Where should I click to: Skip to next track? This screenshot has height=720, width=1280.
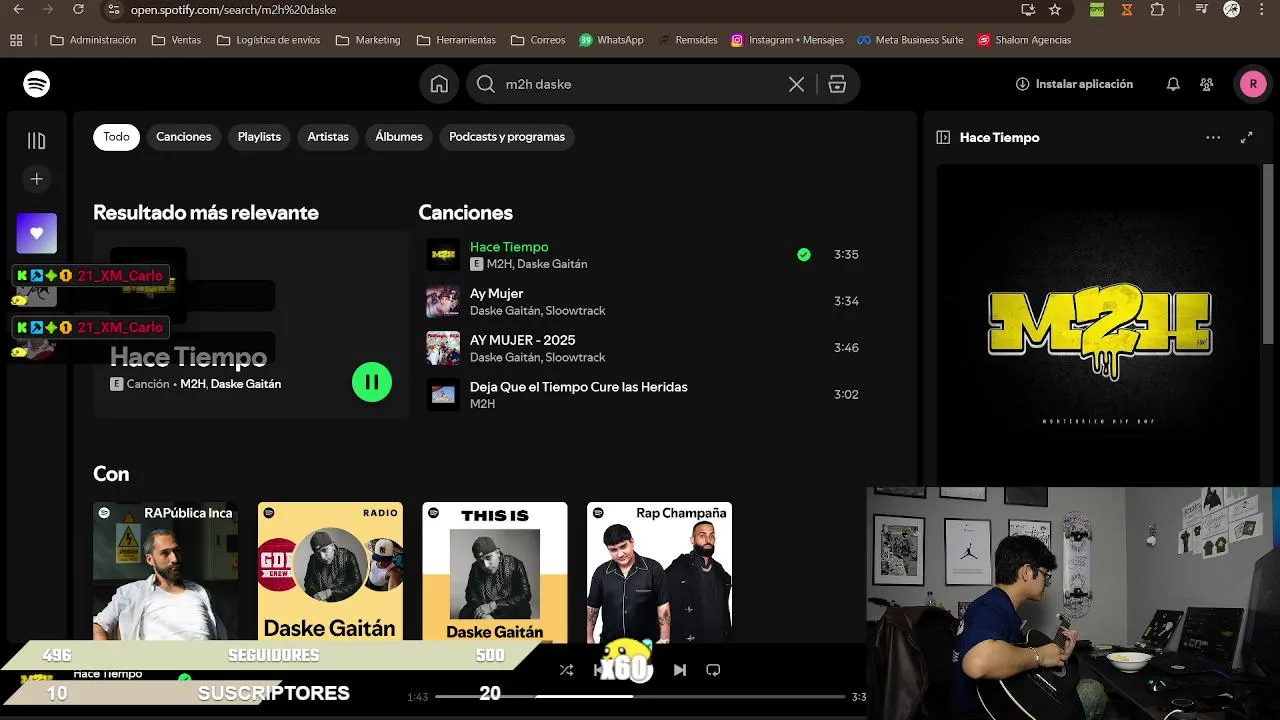click(680, 670)
